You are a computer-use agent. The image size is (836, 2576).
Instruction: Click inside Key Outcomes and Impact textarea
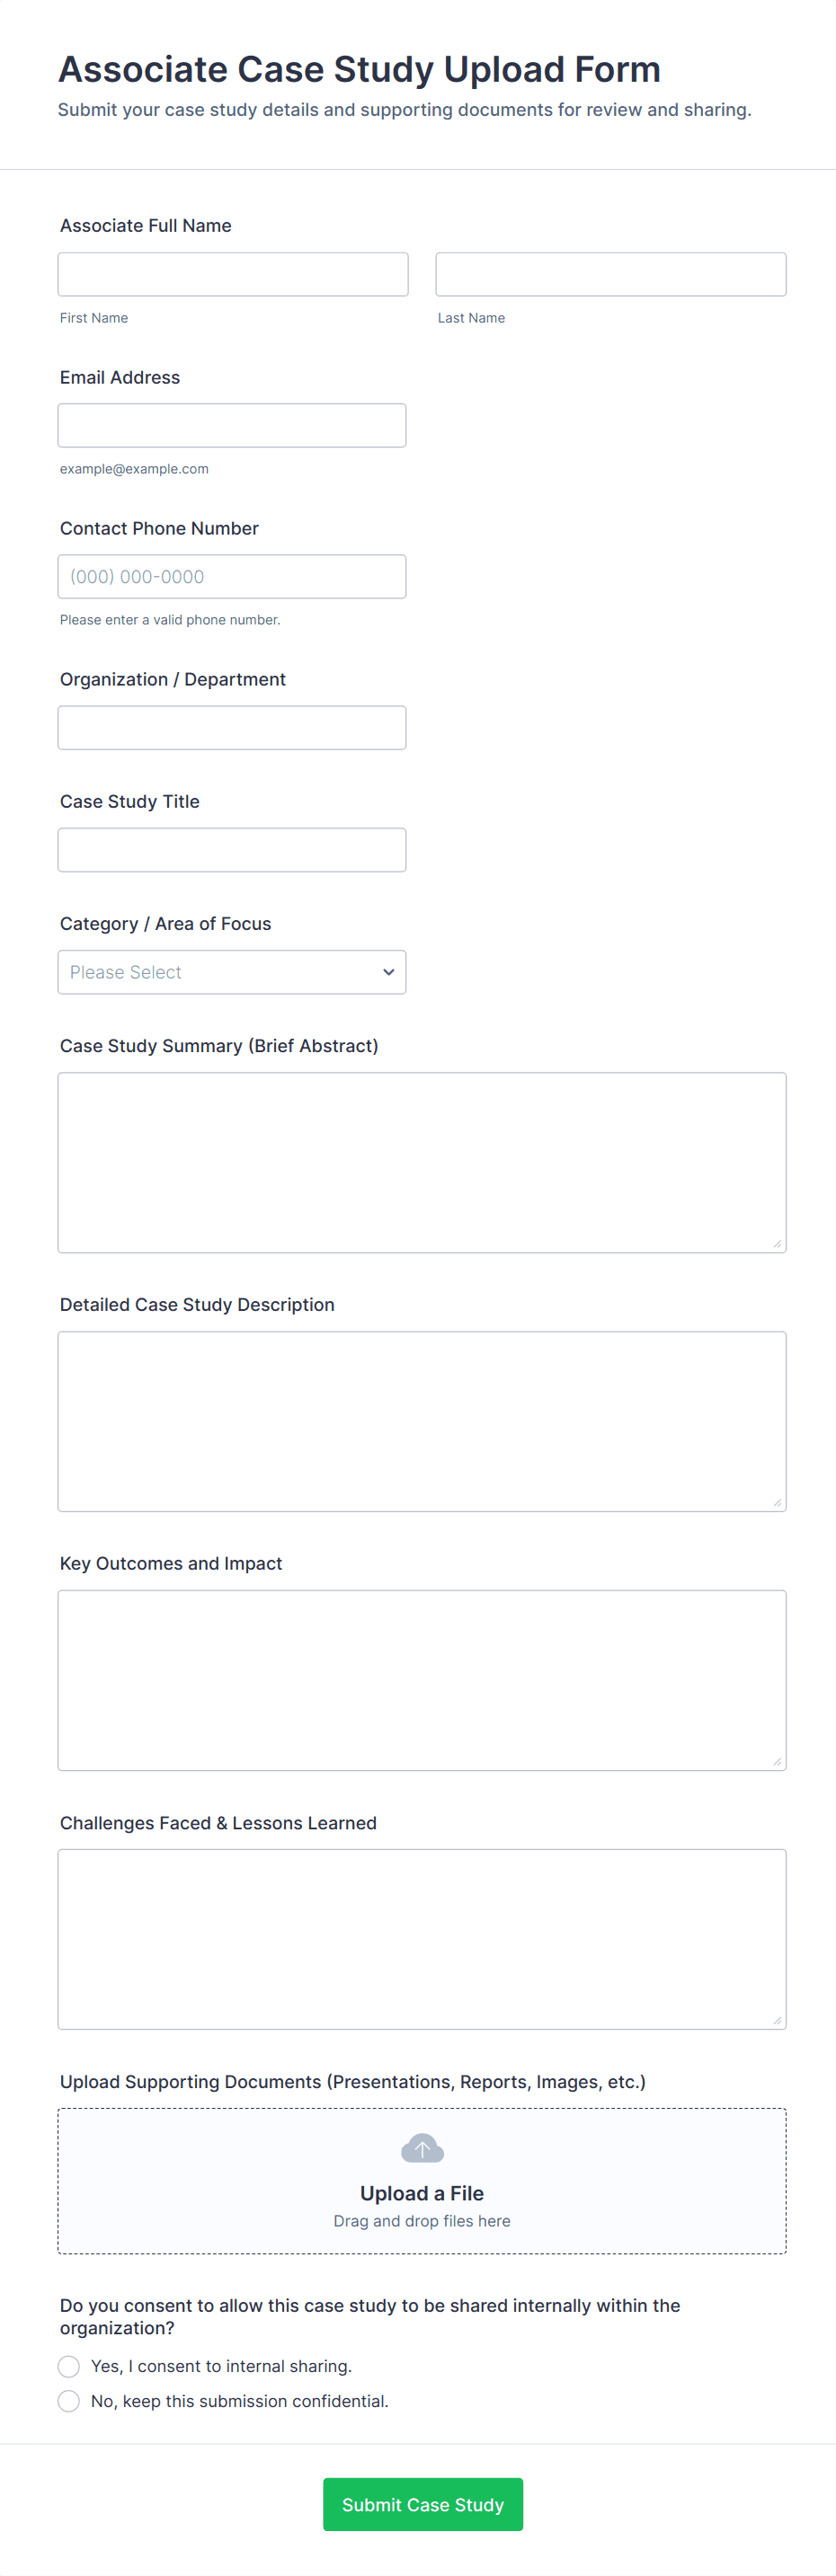click(422, 1680)
